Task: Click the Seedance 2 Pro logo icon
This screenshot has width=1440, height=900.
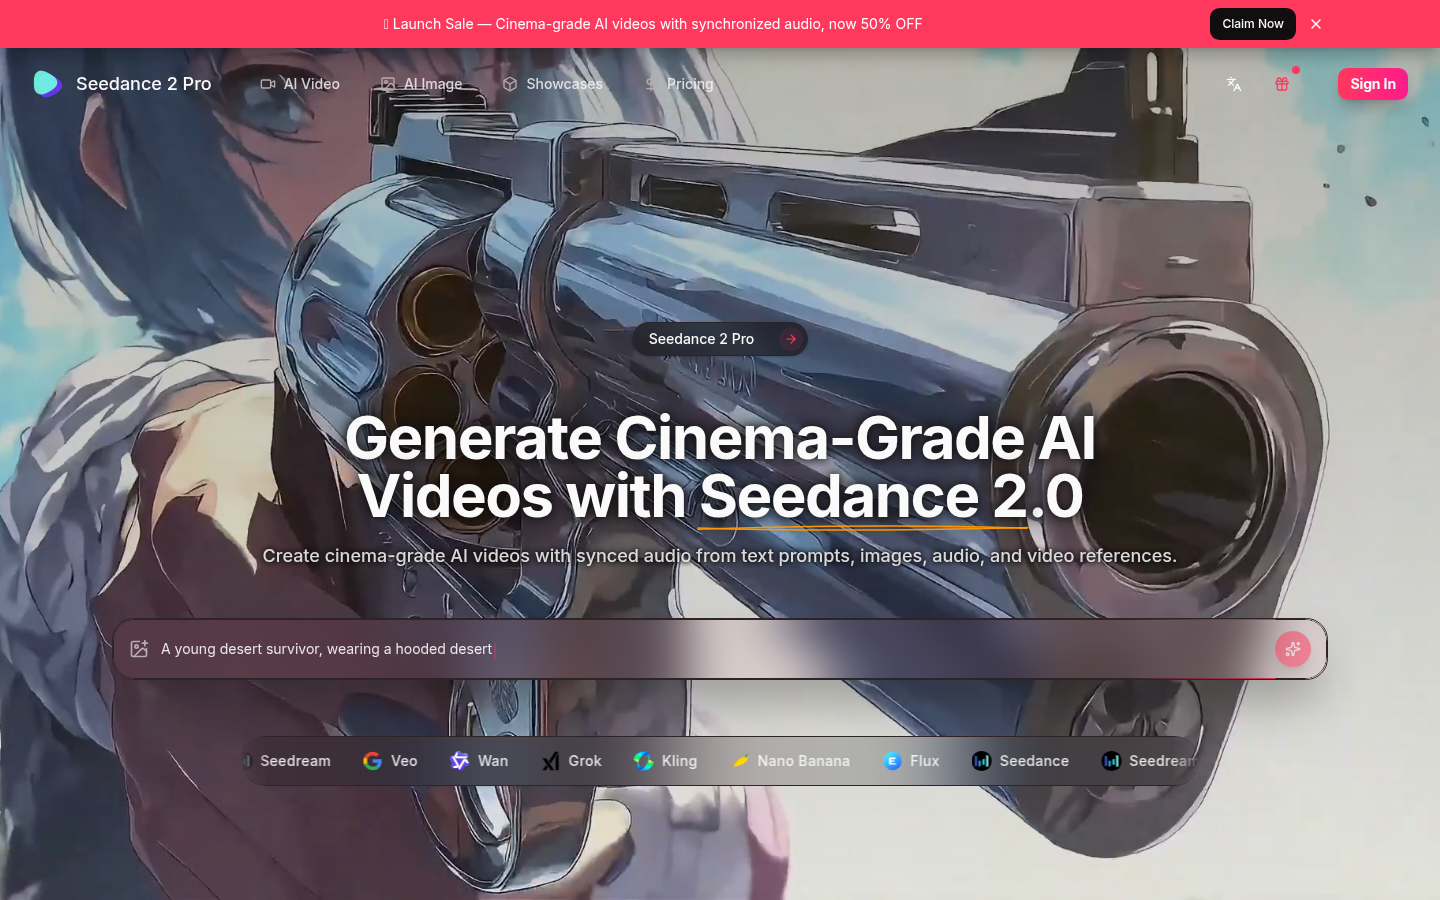Action: pos(47,83)
